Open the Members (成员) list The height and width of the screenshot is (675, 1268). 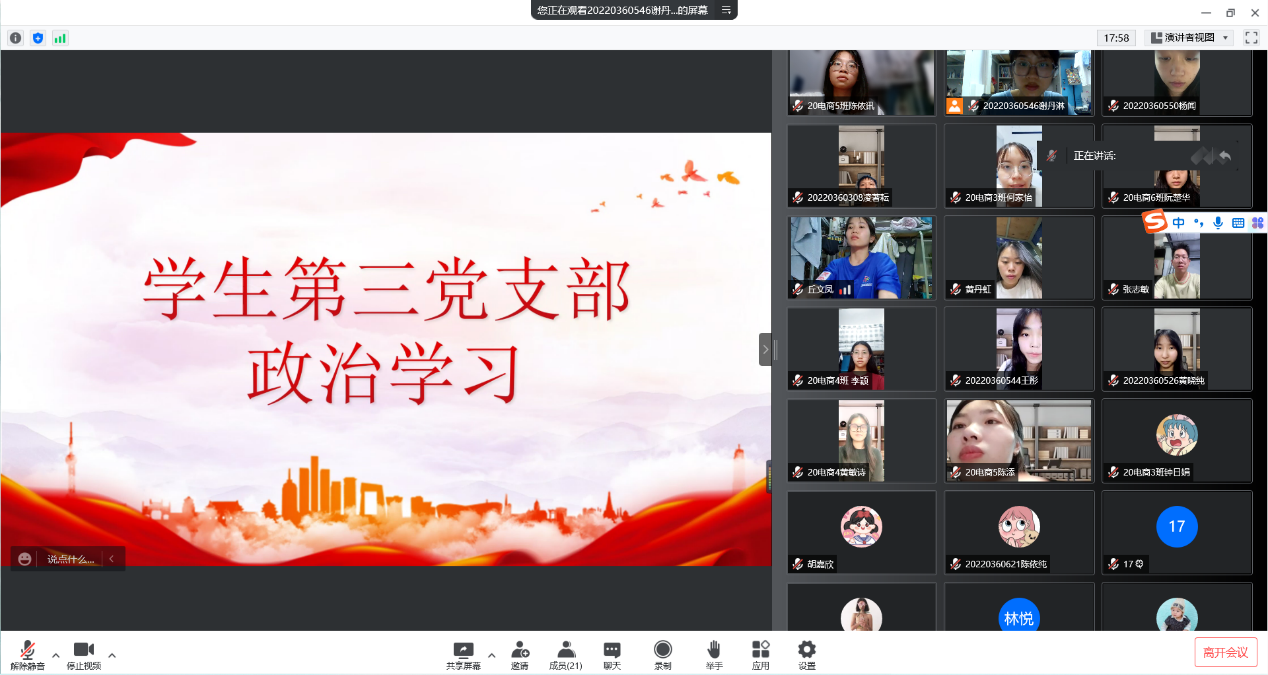tap(566, 654)
